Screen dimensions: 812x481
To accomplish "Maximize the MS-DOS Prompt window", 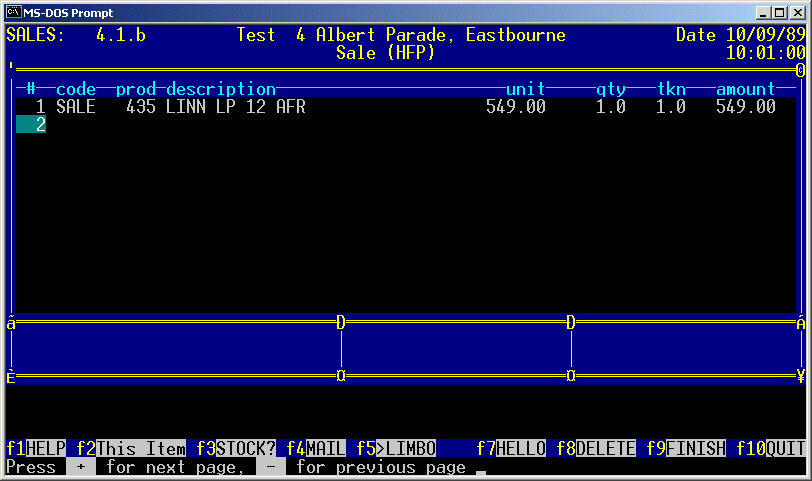I will (781, 12).
